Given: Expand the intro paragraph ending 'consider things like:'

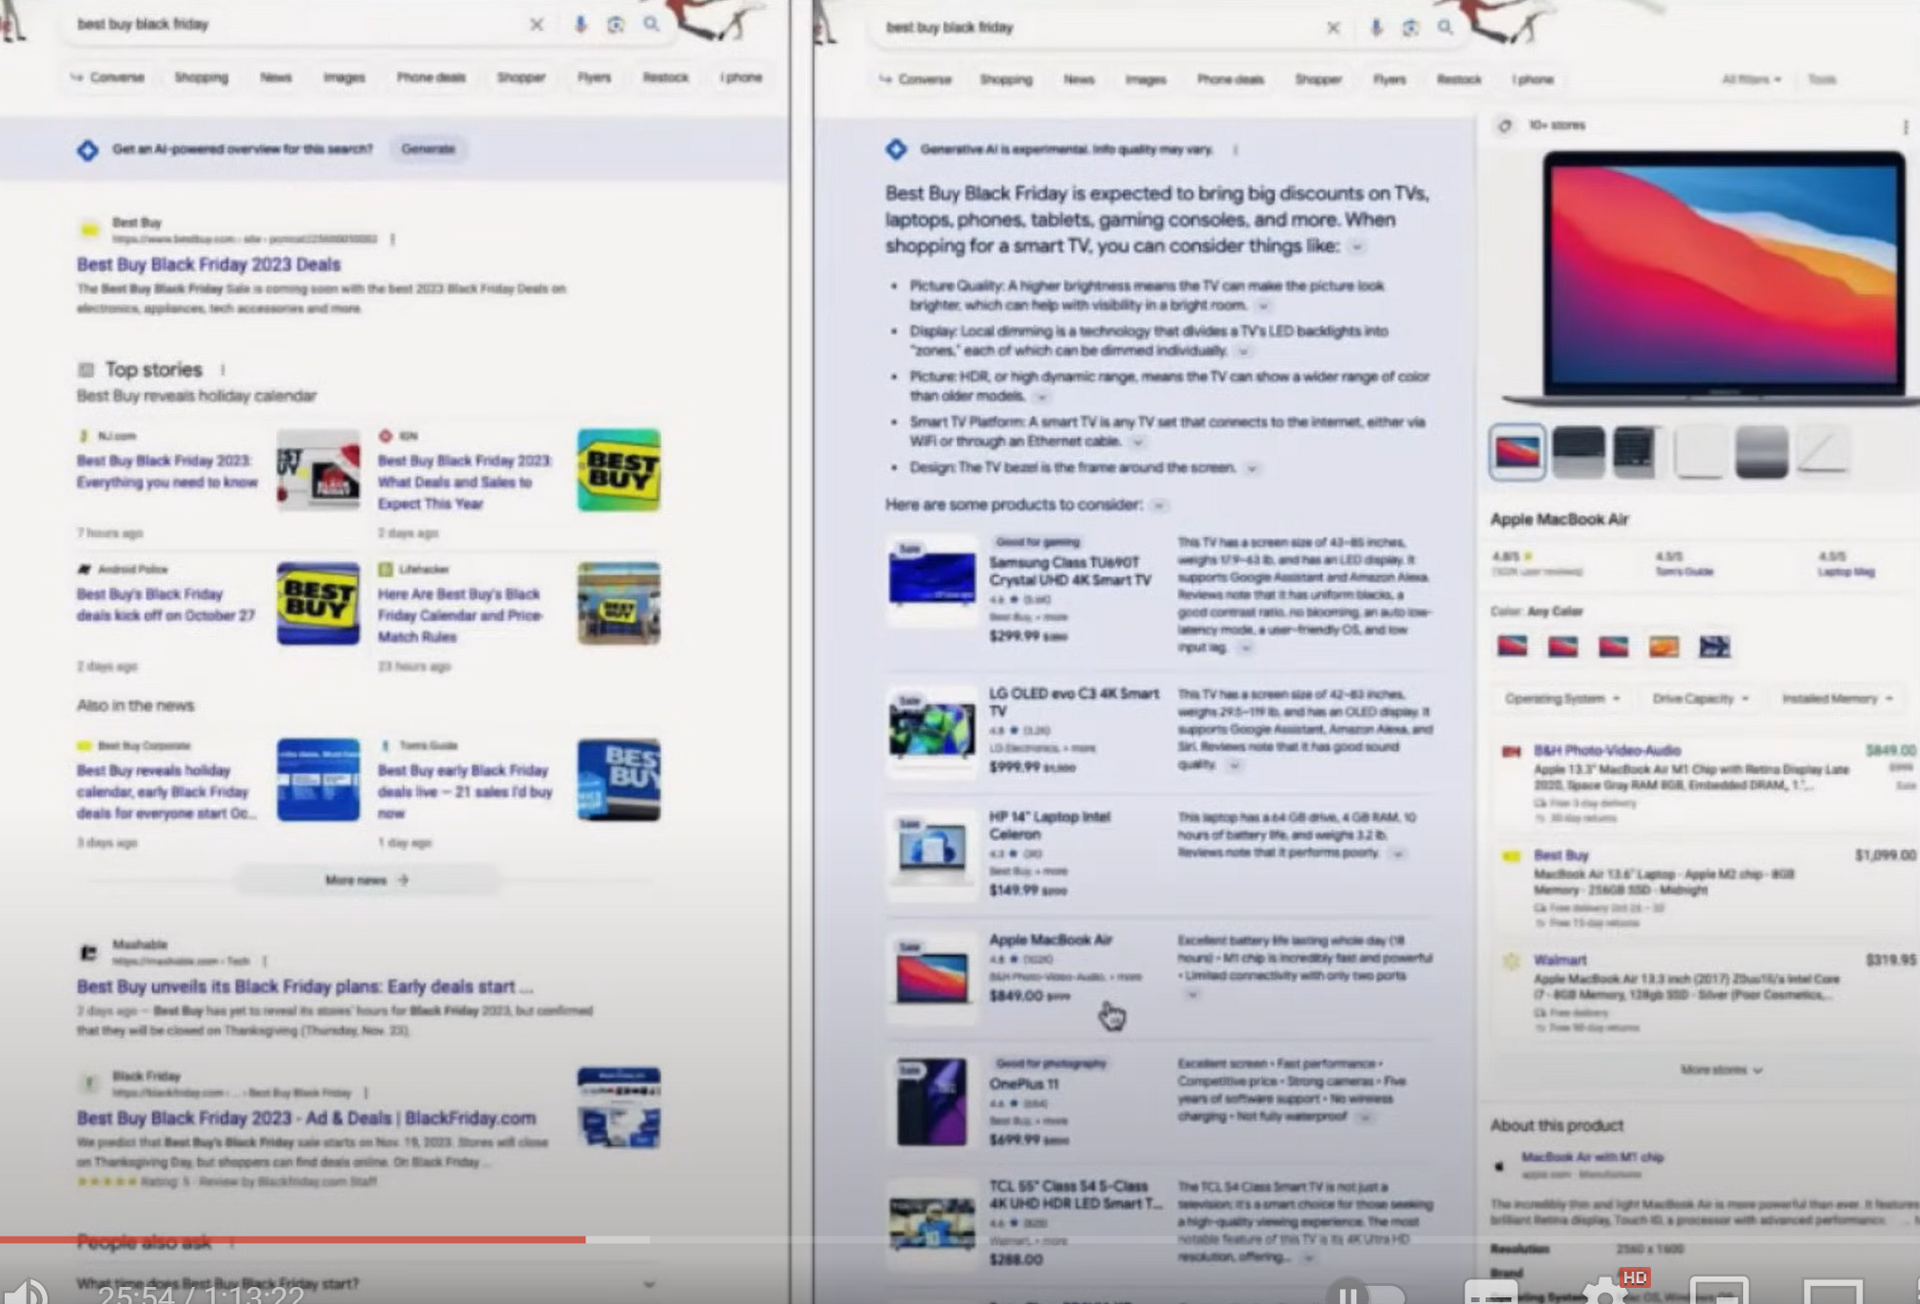Looking at the screenshot, I should click(x=1357, y=247).
